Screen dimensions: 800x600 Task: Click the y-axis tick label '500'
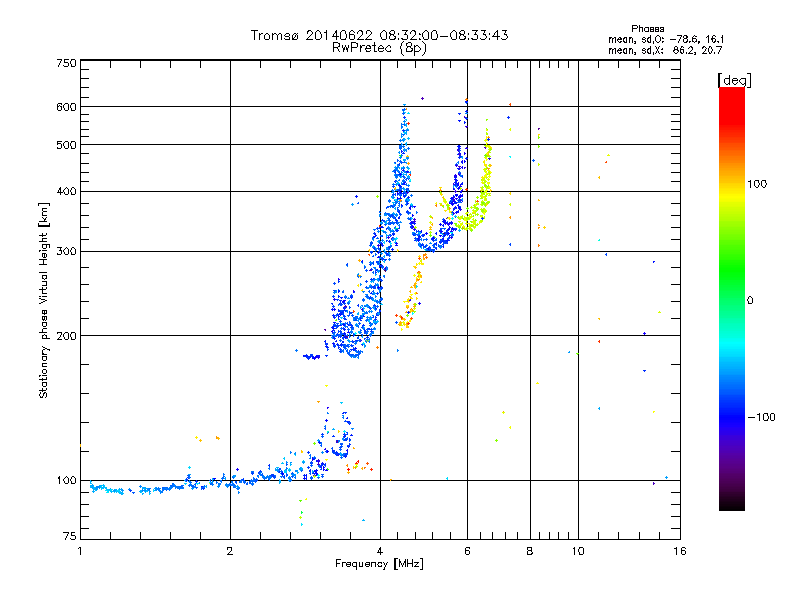[x=67, y=145]
